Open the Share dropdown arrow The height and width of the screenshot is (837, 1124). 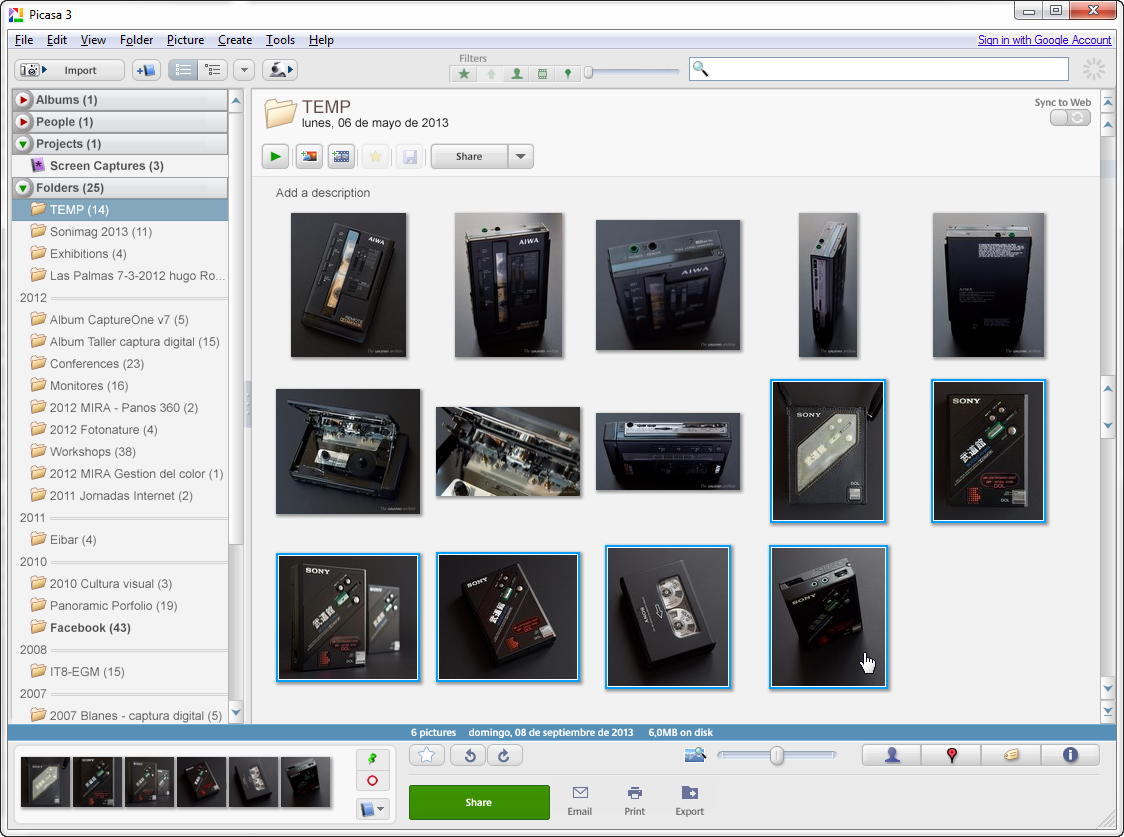click(x=521, y=156)
